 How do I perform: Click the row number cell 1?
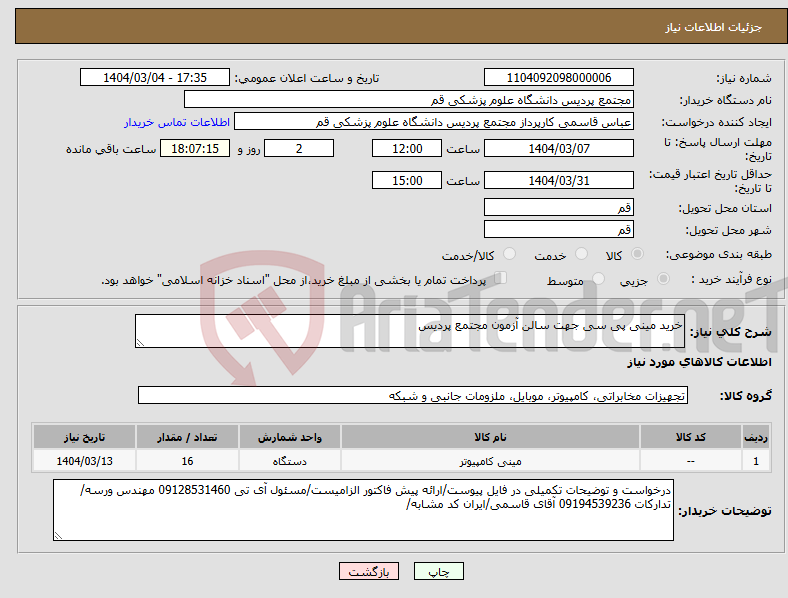pos(756,461)
